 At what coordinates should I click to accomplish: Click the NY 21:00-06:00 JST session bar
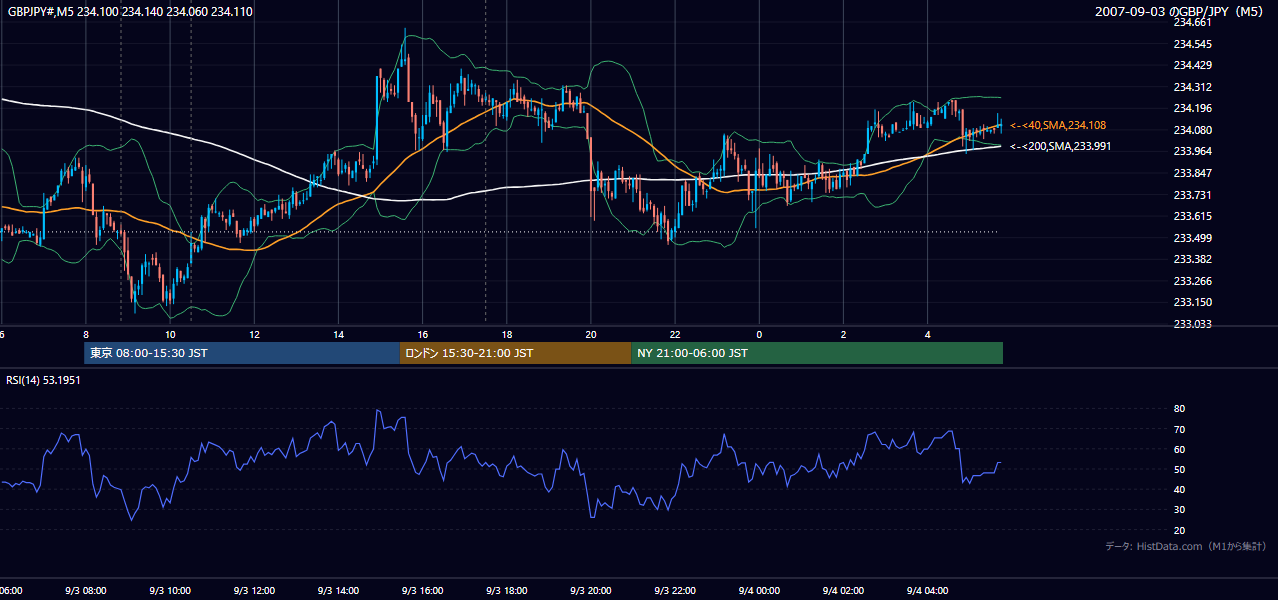point(817,353)
